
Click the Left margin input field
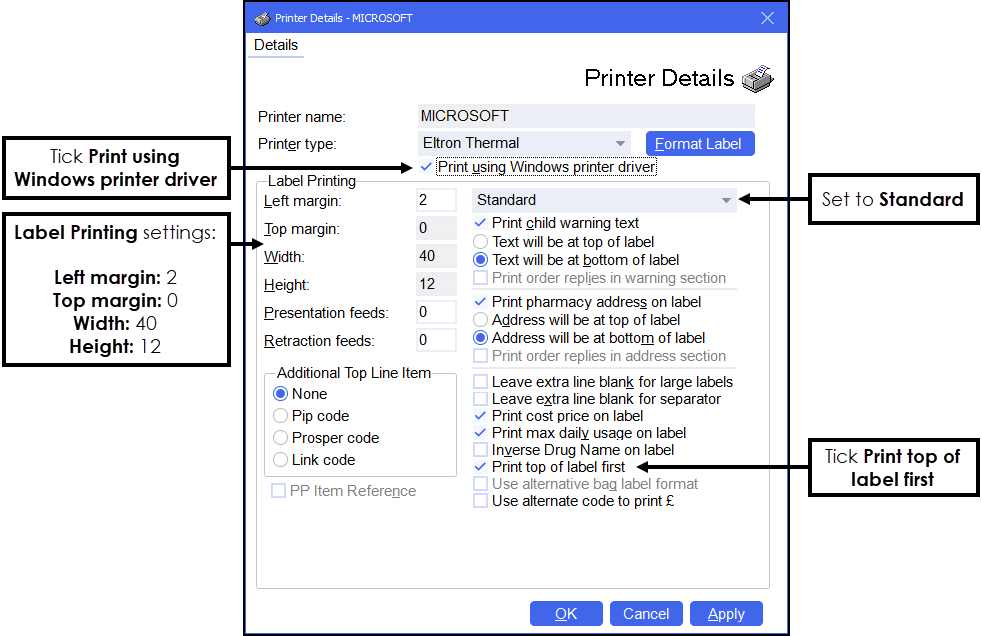436,200
